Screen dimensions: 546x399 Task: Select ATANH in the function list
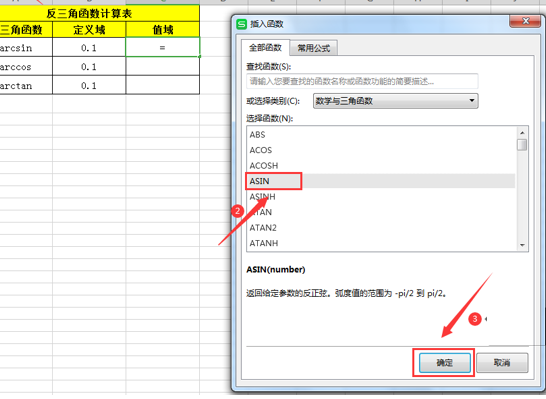(x=381, y=243)
